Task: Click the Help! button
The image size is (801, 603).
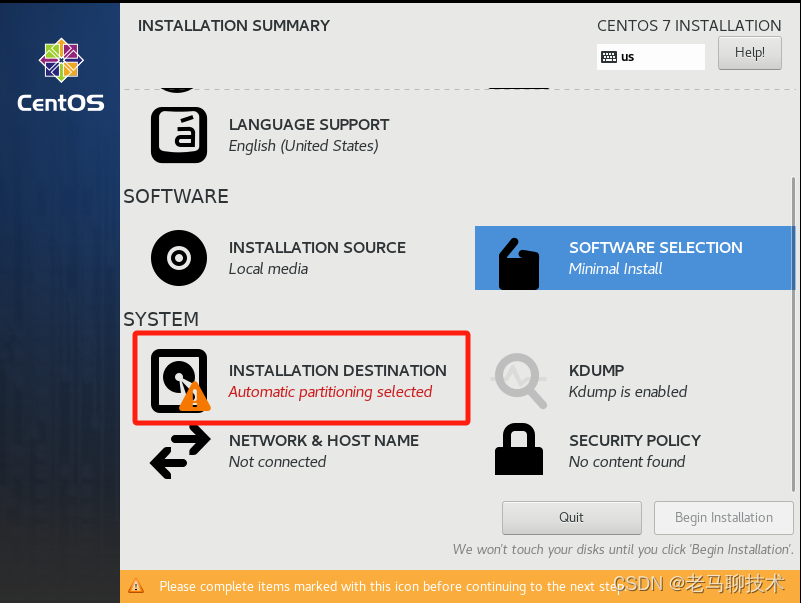Action: tap(749, 53)
